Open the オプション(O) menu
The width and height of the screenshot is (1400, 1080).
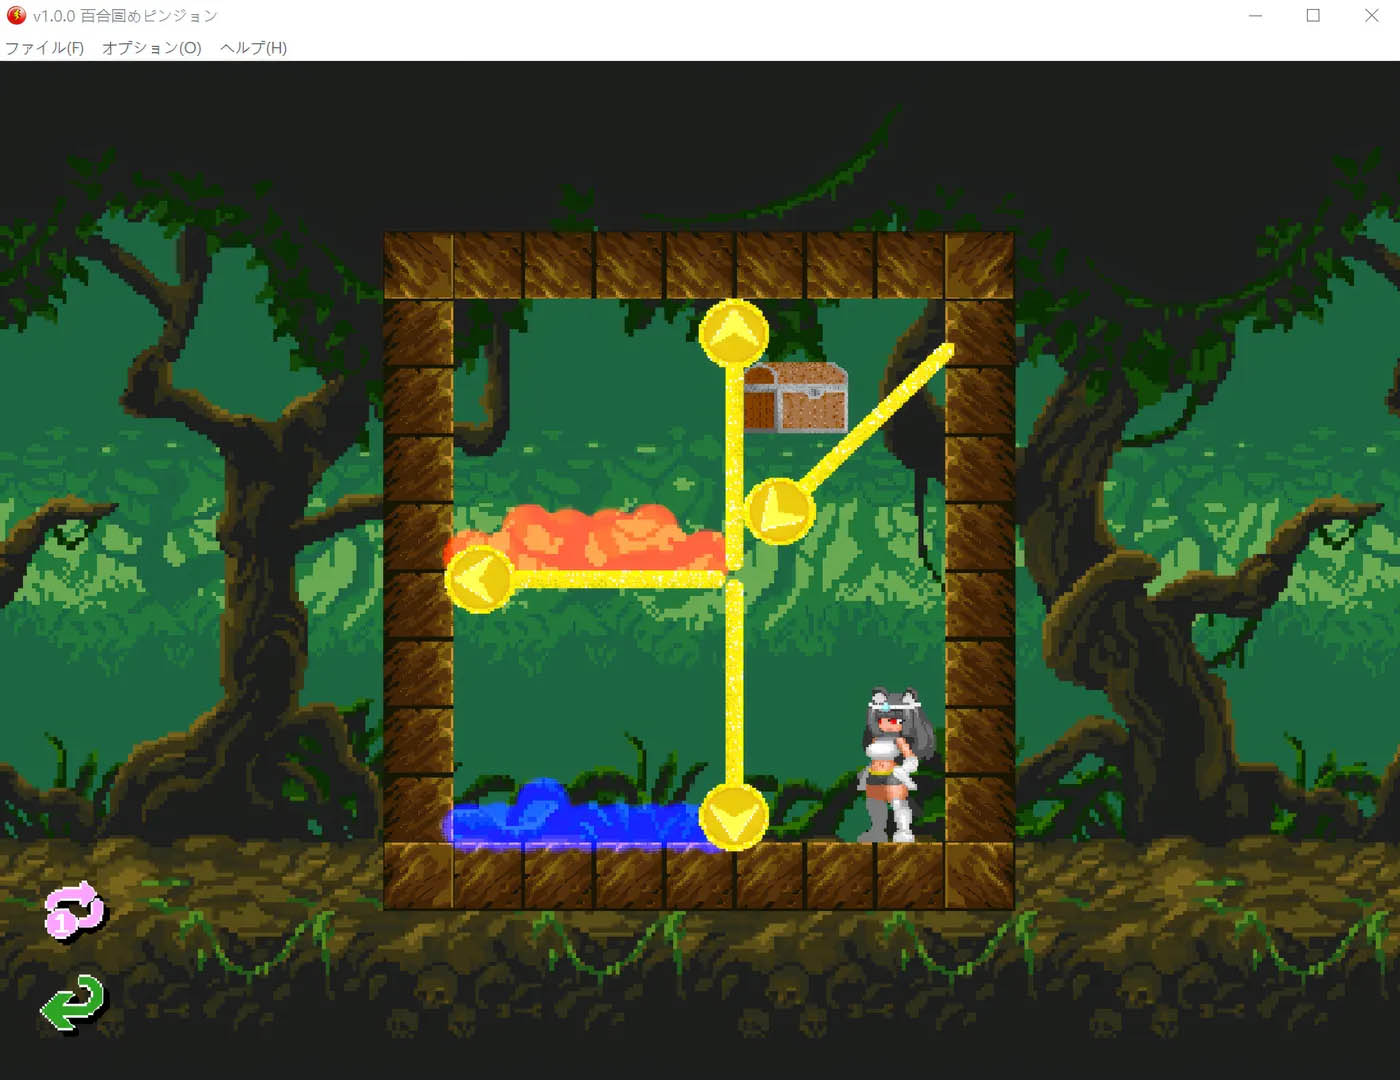pos(152,48)
